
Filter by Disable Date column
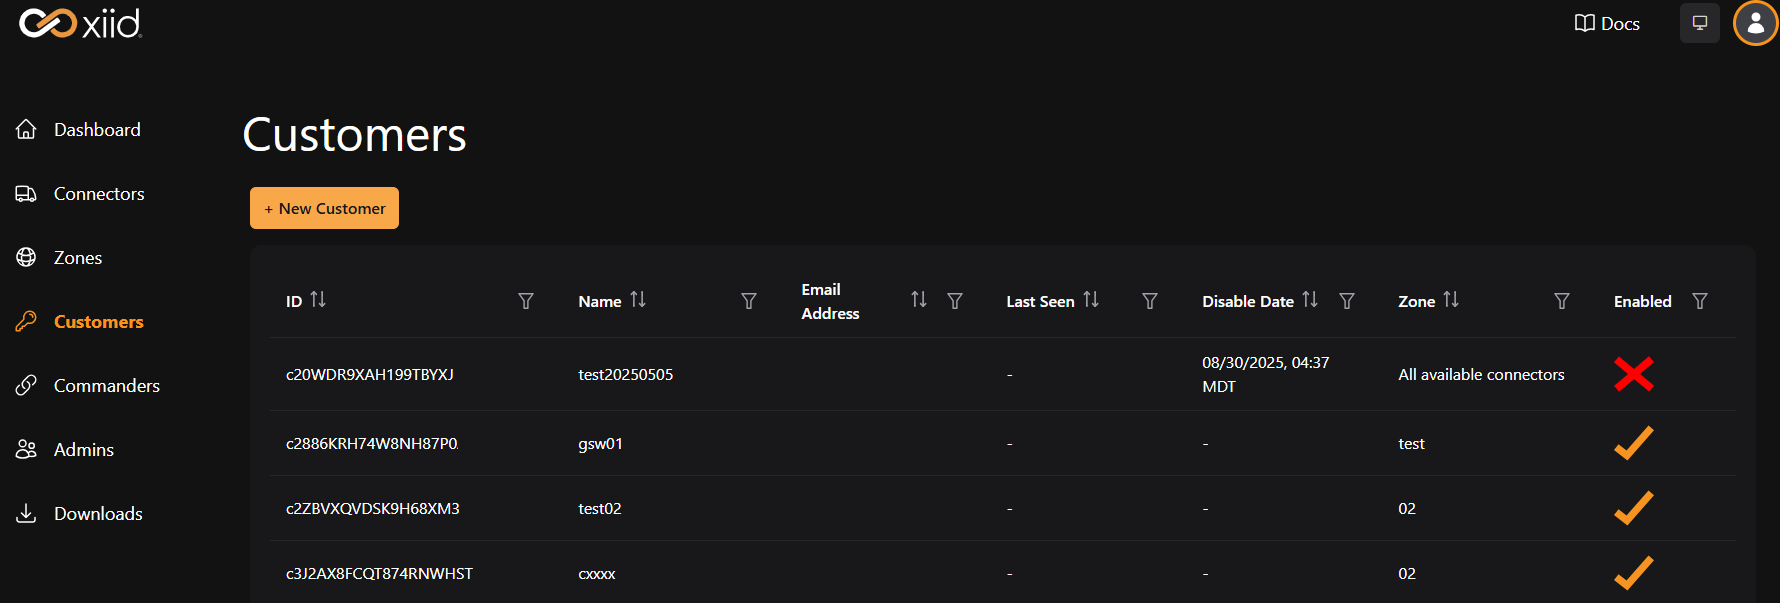point(1347,301)
